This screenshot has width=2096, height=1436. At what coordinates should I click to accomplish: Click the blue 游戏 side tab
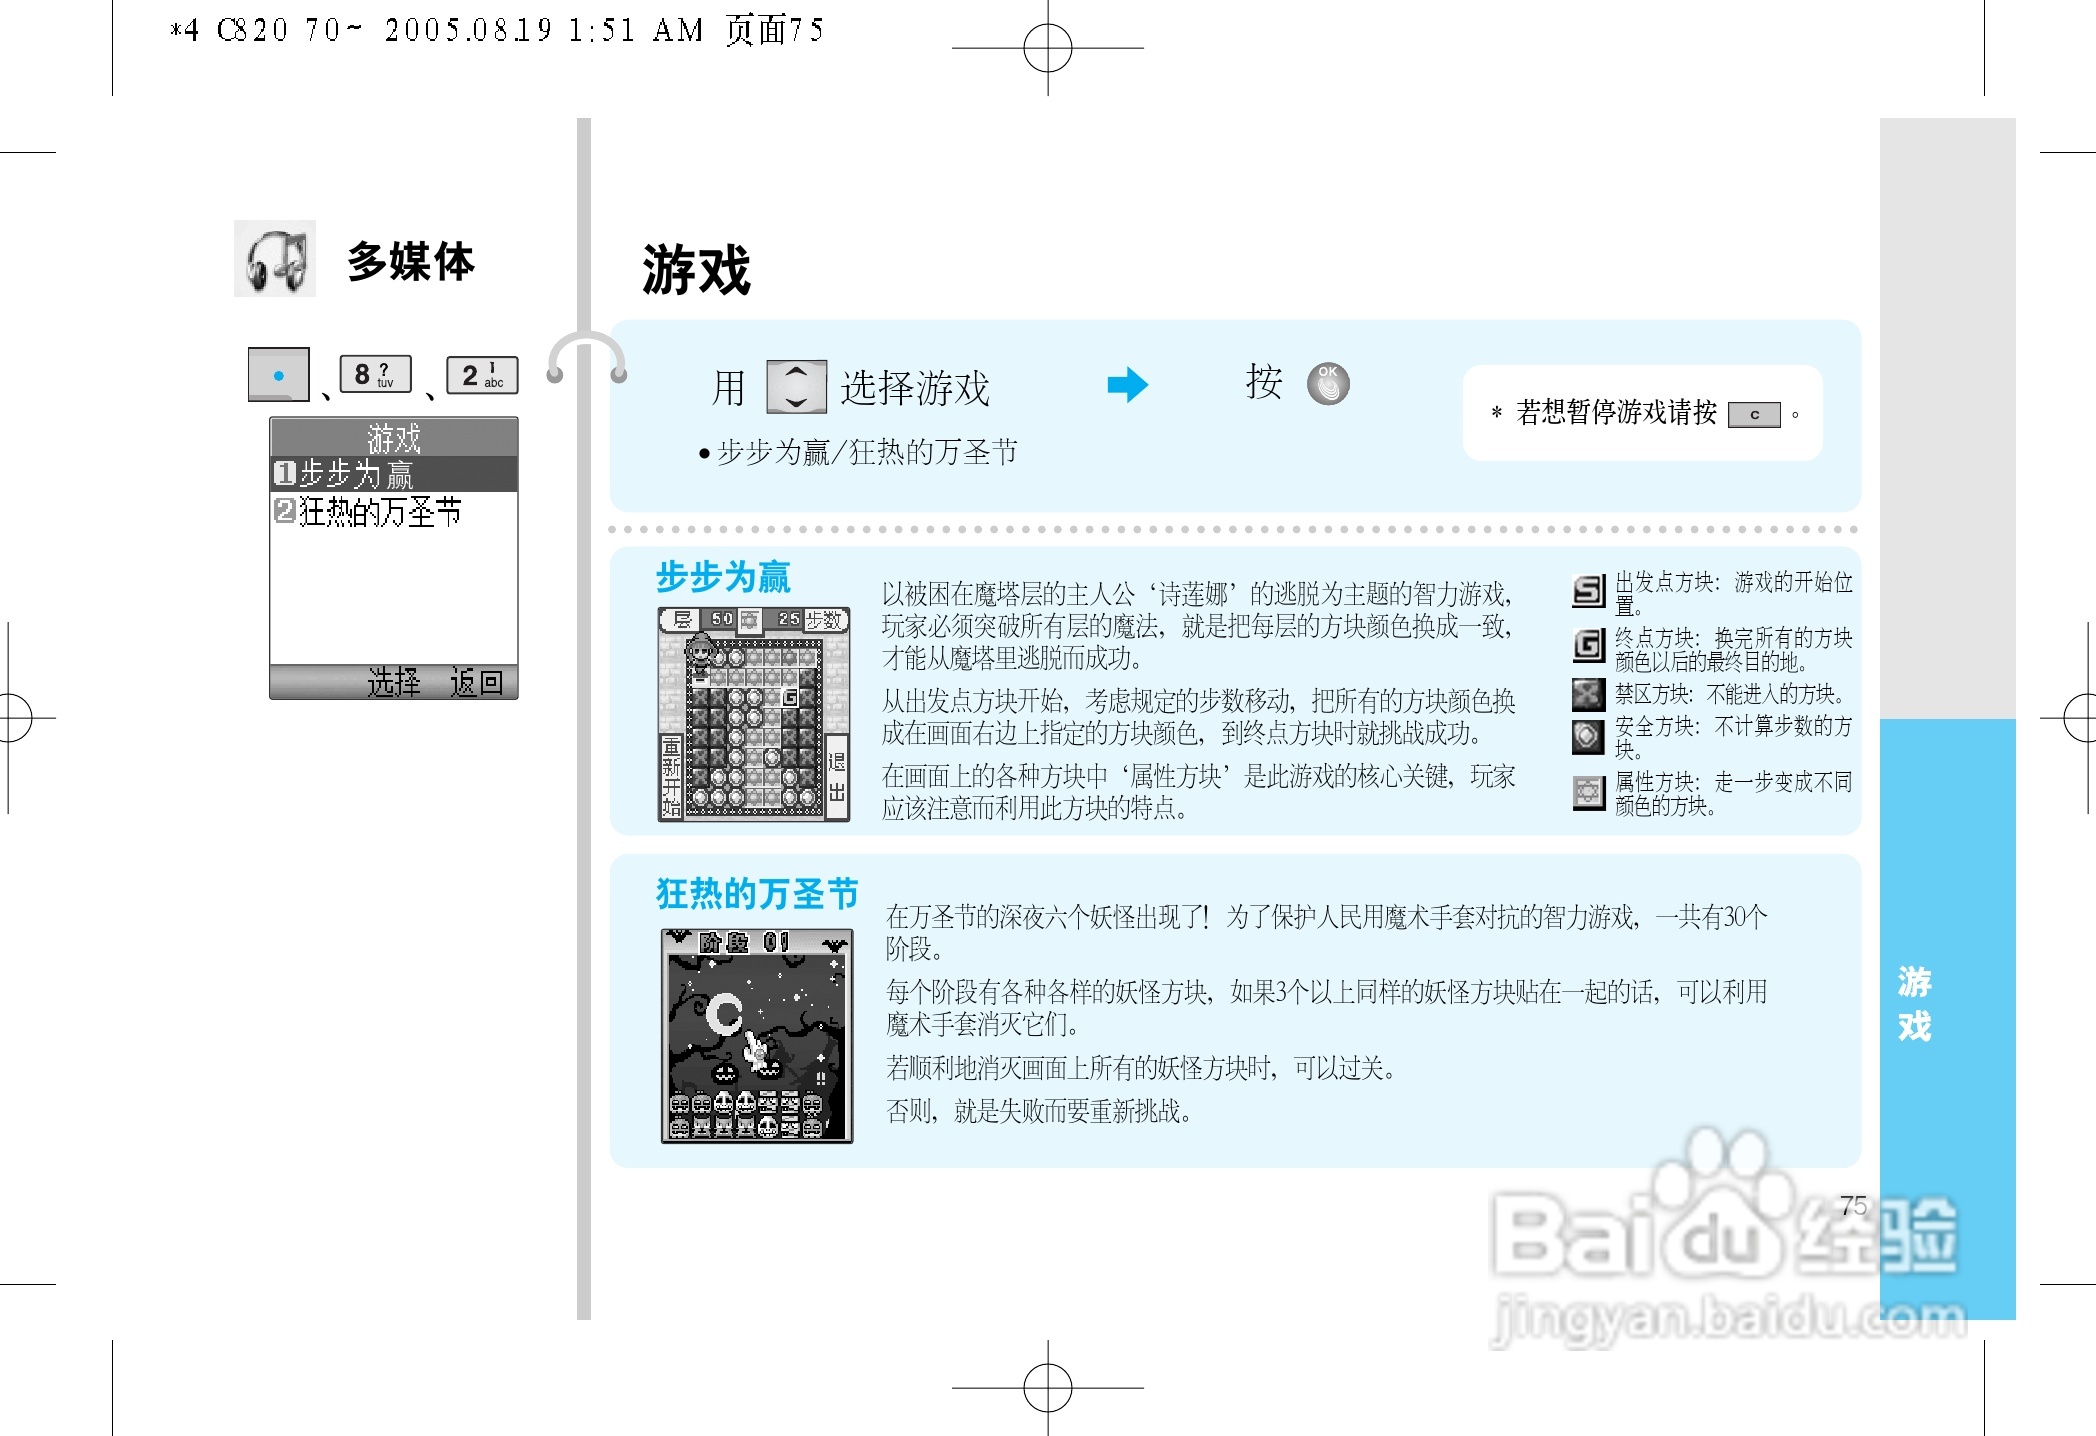click(1915, 1003)
